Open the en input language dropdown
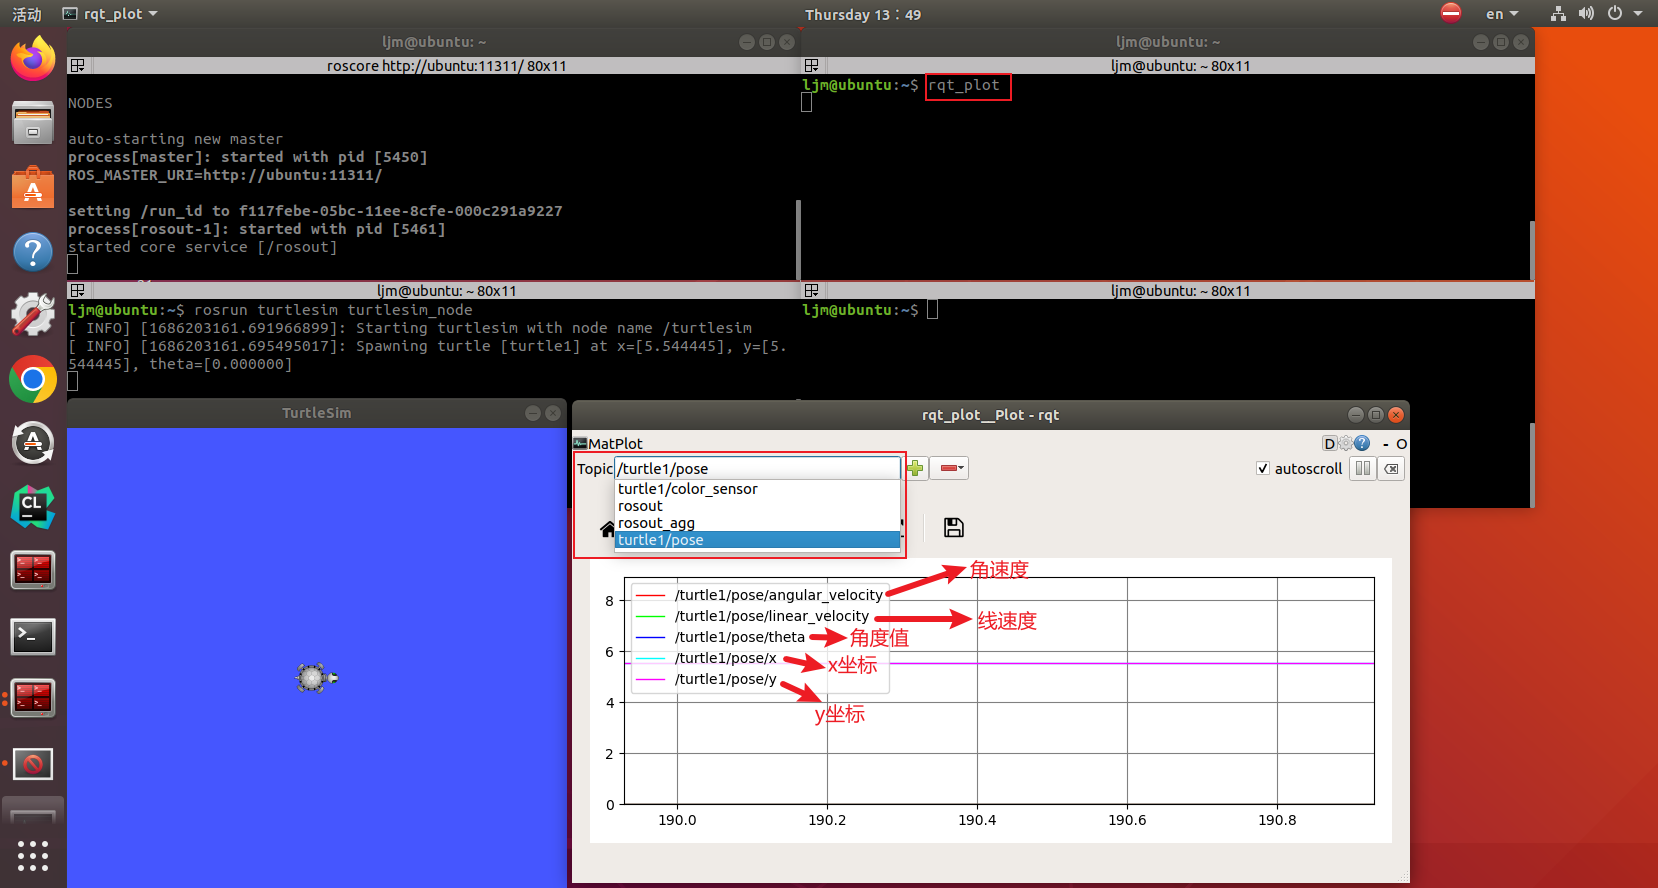 pyautogui.click(x=1501, y=14)
